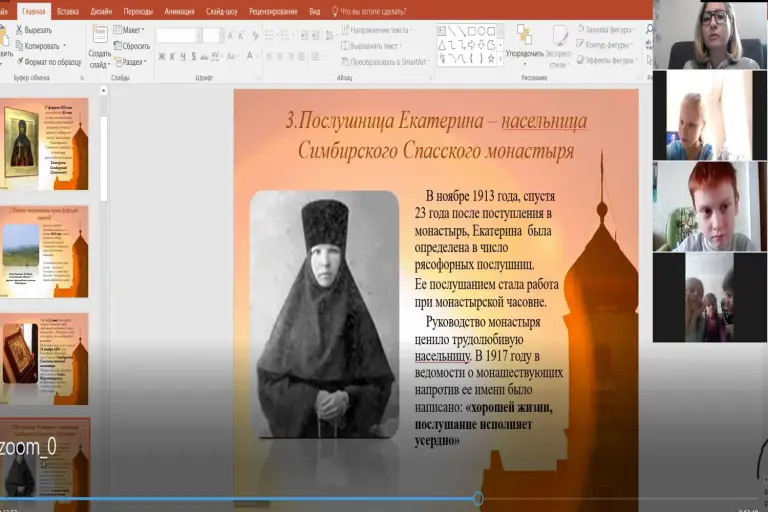This screenshot has height=512, width=768.
Task: Open Направление текста dropdown
Action: [x=376, y=30]
